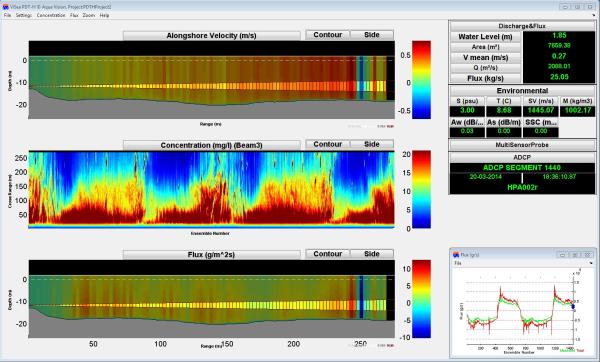600x362 pixels.
Task: Select the Flux (kg/s) button
Action: [x=485, y=78]
